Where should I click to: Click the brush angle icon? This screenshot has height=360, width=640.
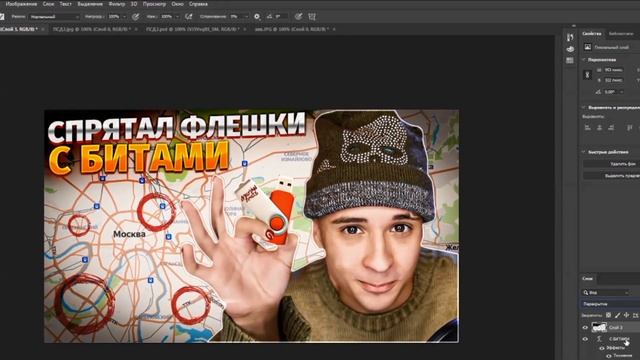point(269,17)
